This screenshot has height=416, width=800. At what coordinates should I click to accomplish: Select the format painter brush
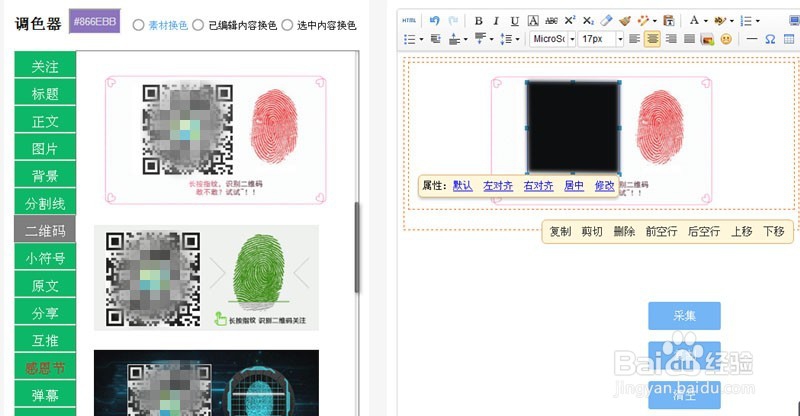(x=624, y=21)
